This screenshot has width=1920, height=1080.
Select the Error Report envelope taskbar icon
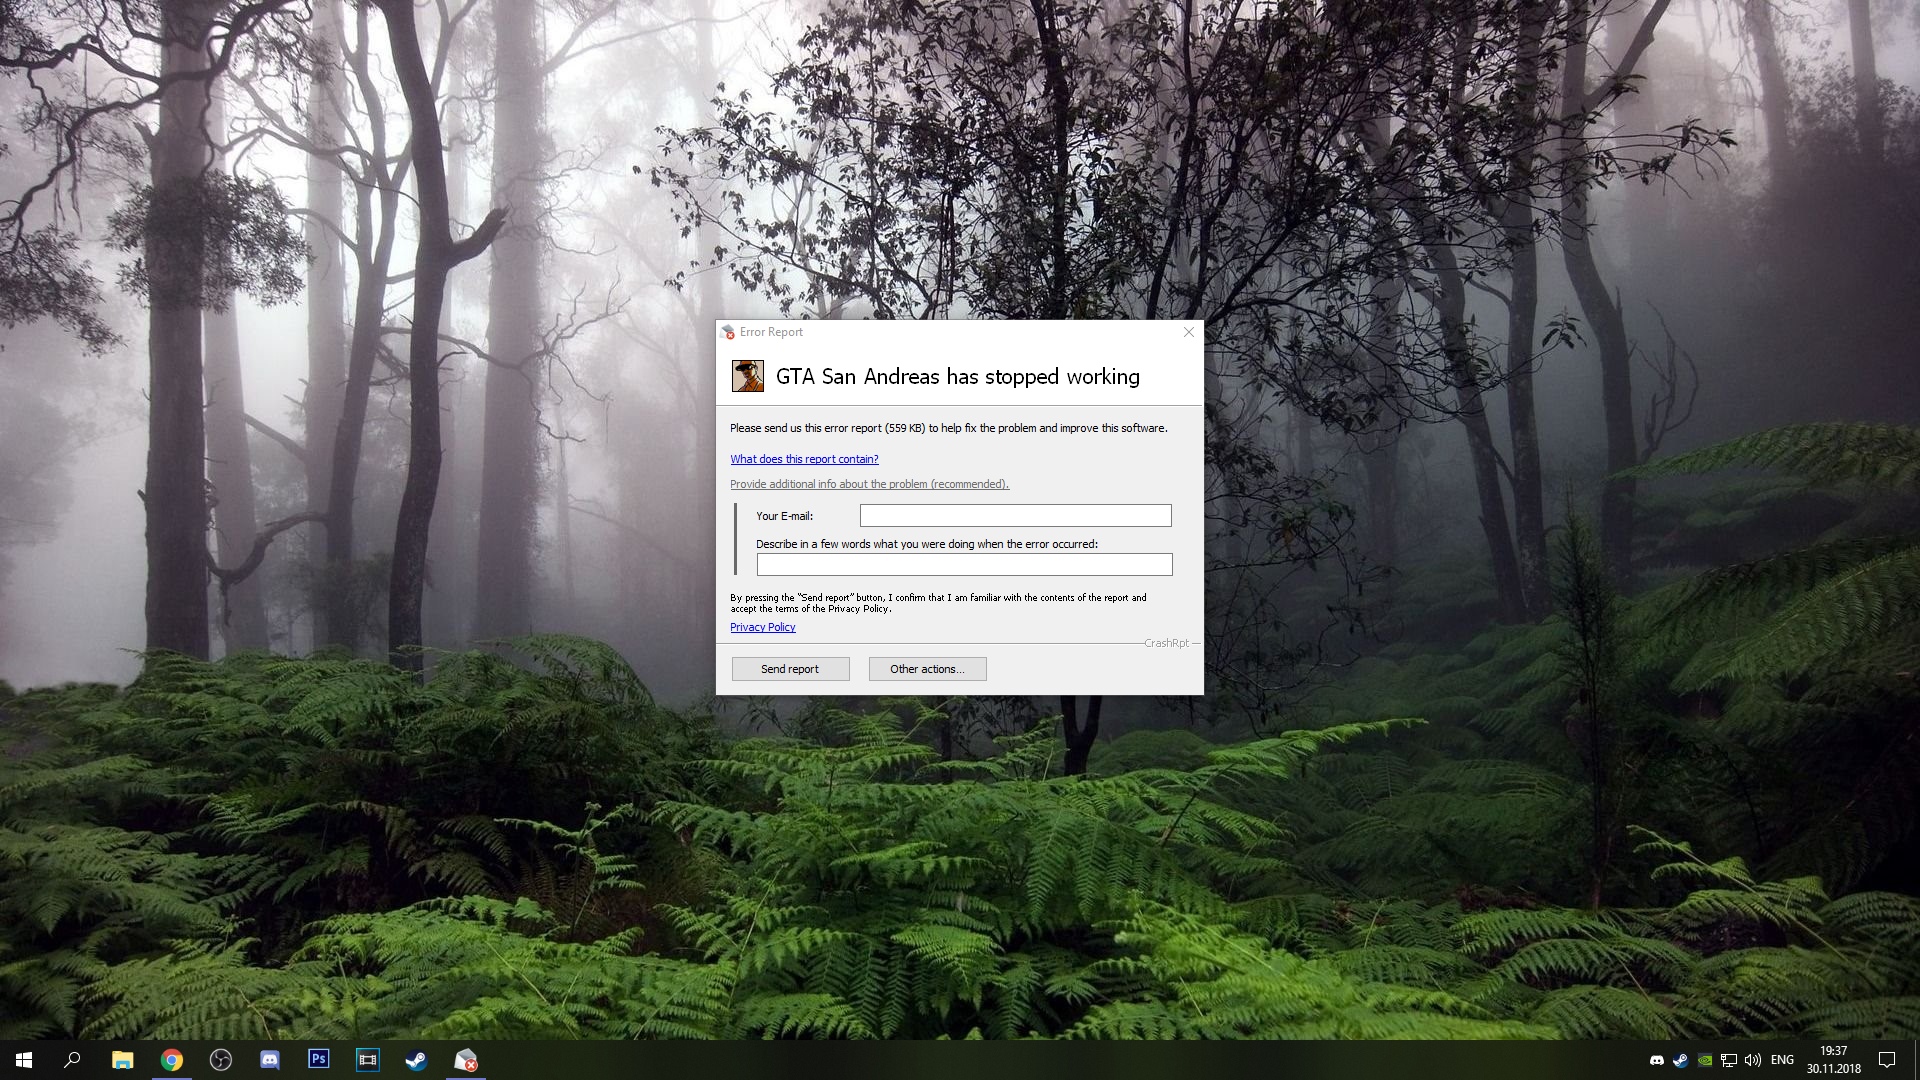(465, 1060)
